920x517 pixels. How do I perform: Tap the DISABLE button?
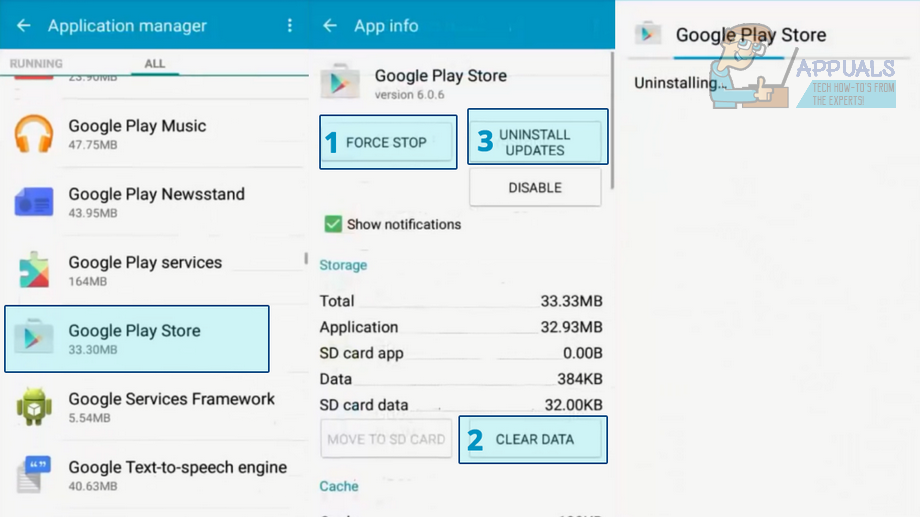535,187
